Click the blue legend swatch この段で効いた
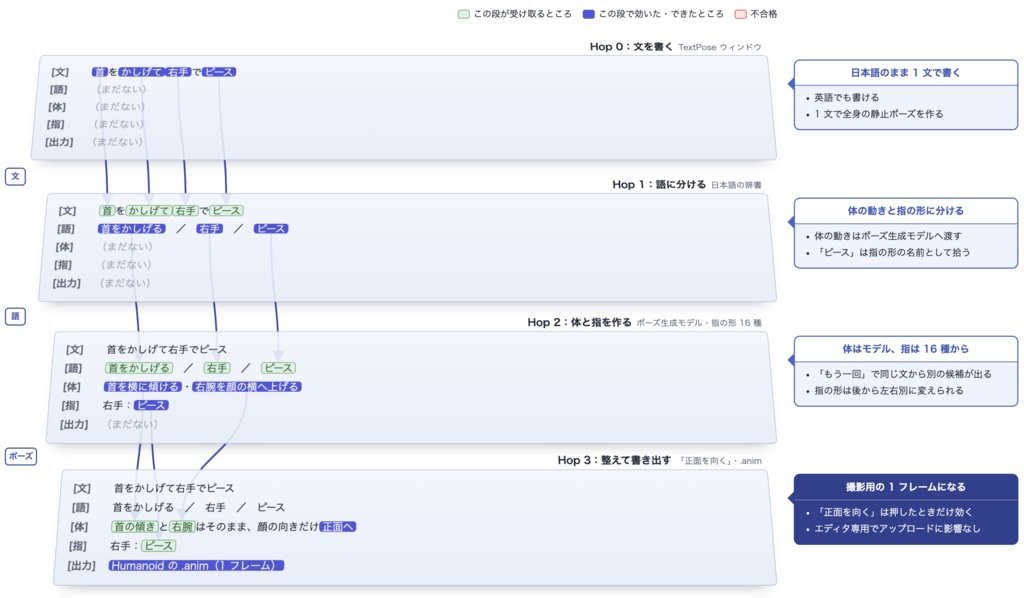 point(588,14)
